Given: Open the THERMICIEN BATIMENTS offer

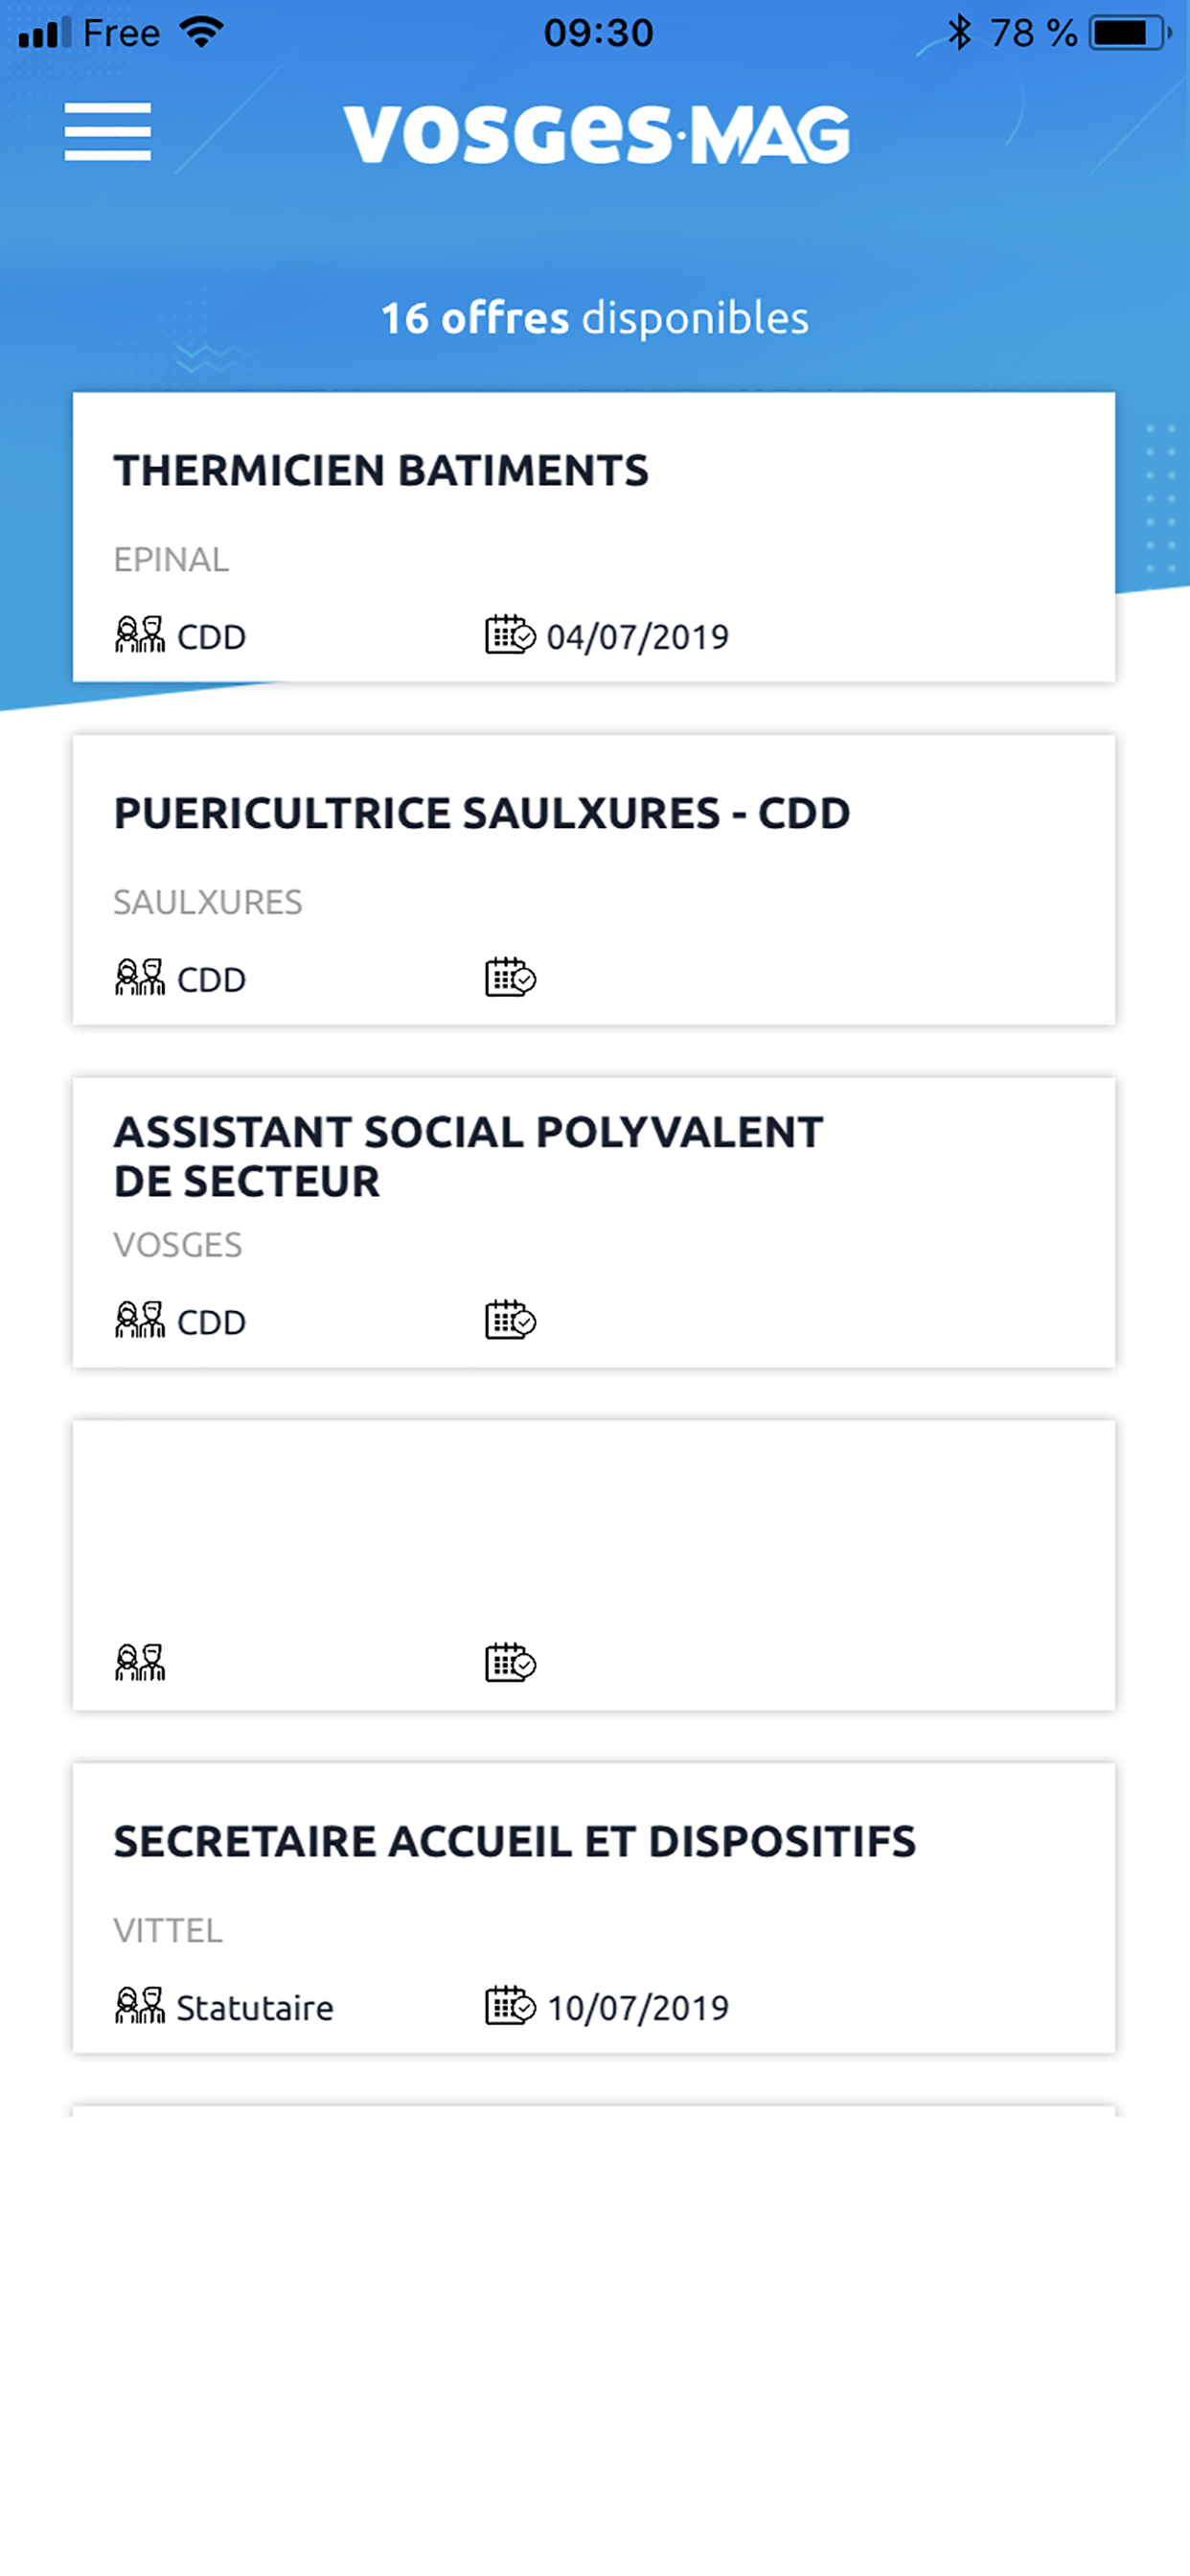Looking at the screenshot, I should 381,471.
